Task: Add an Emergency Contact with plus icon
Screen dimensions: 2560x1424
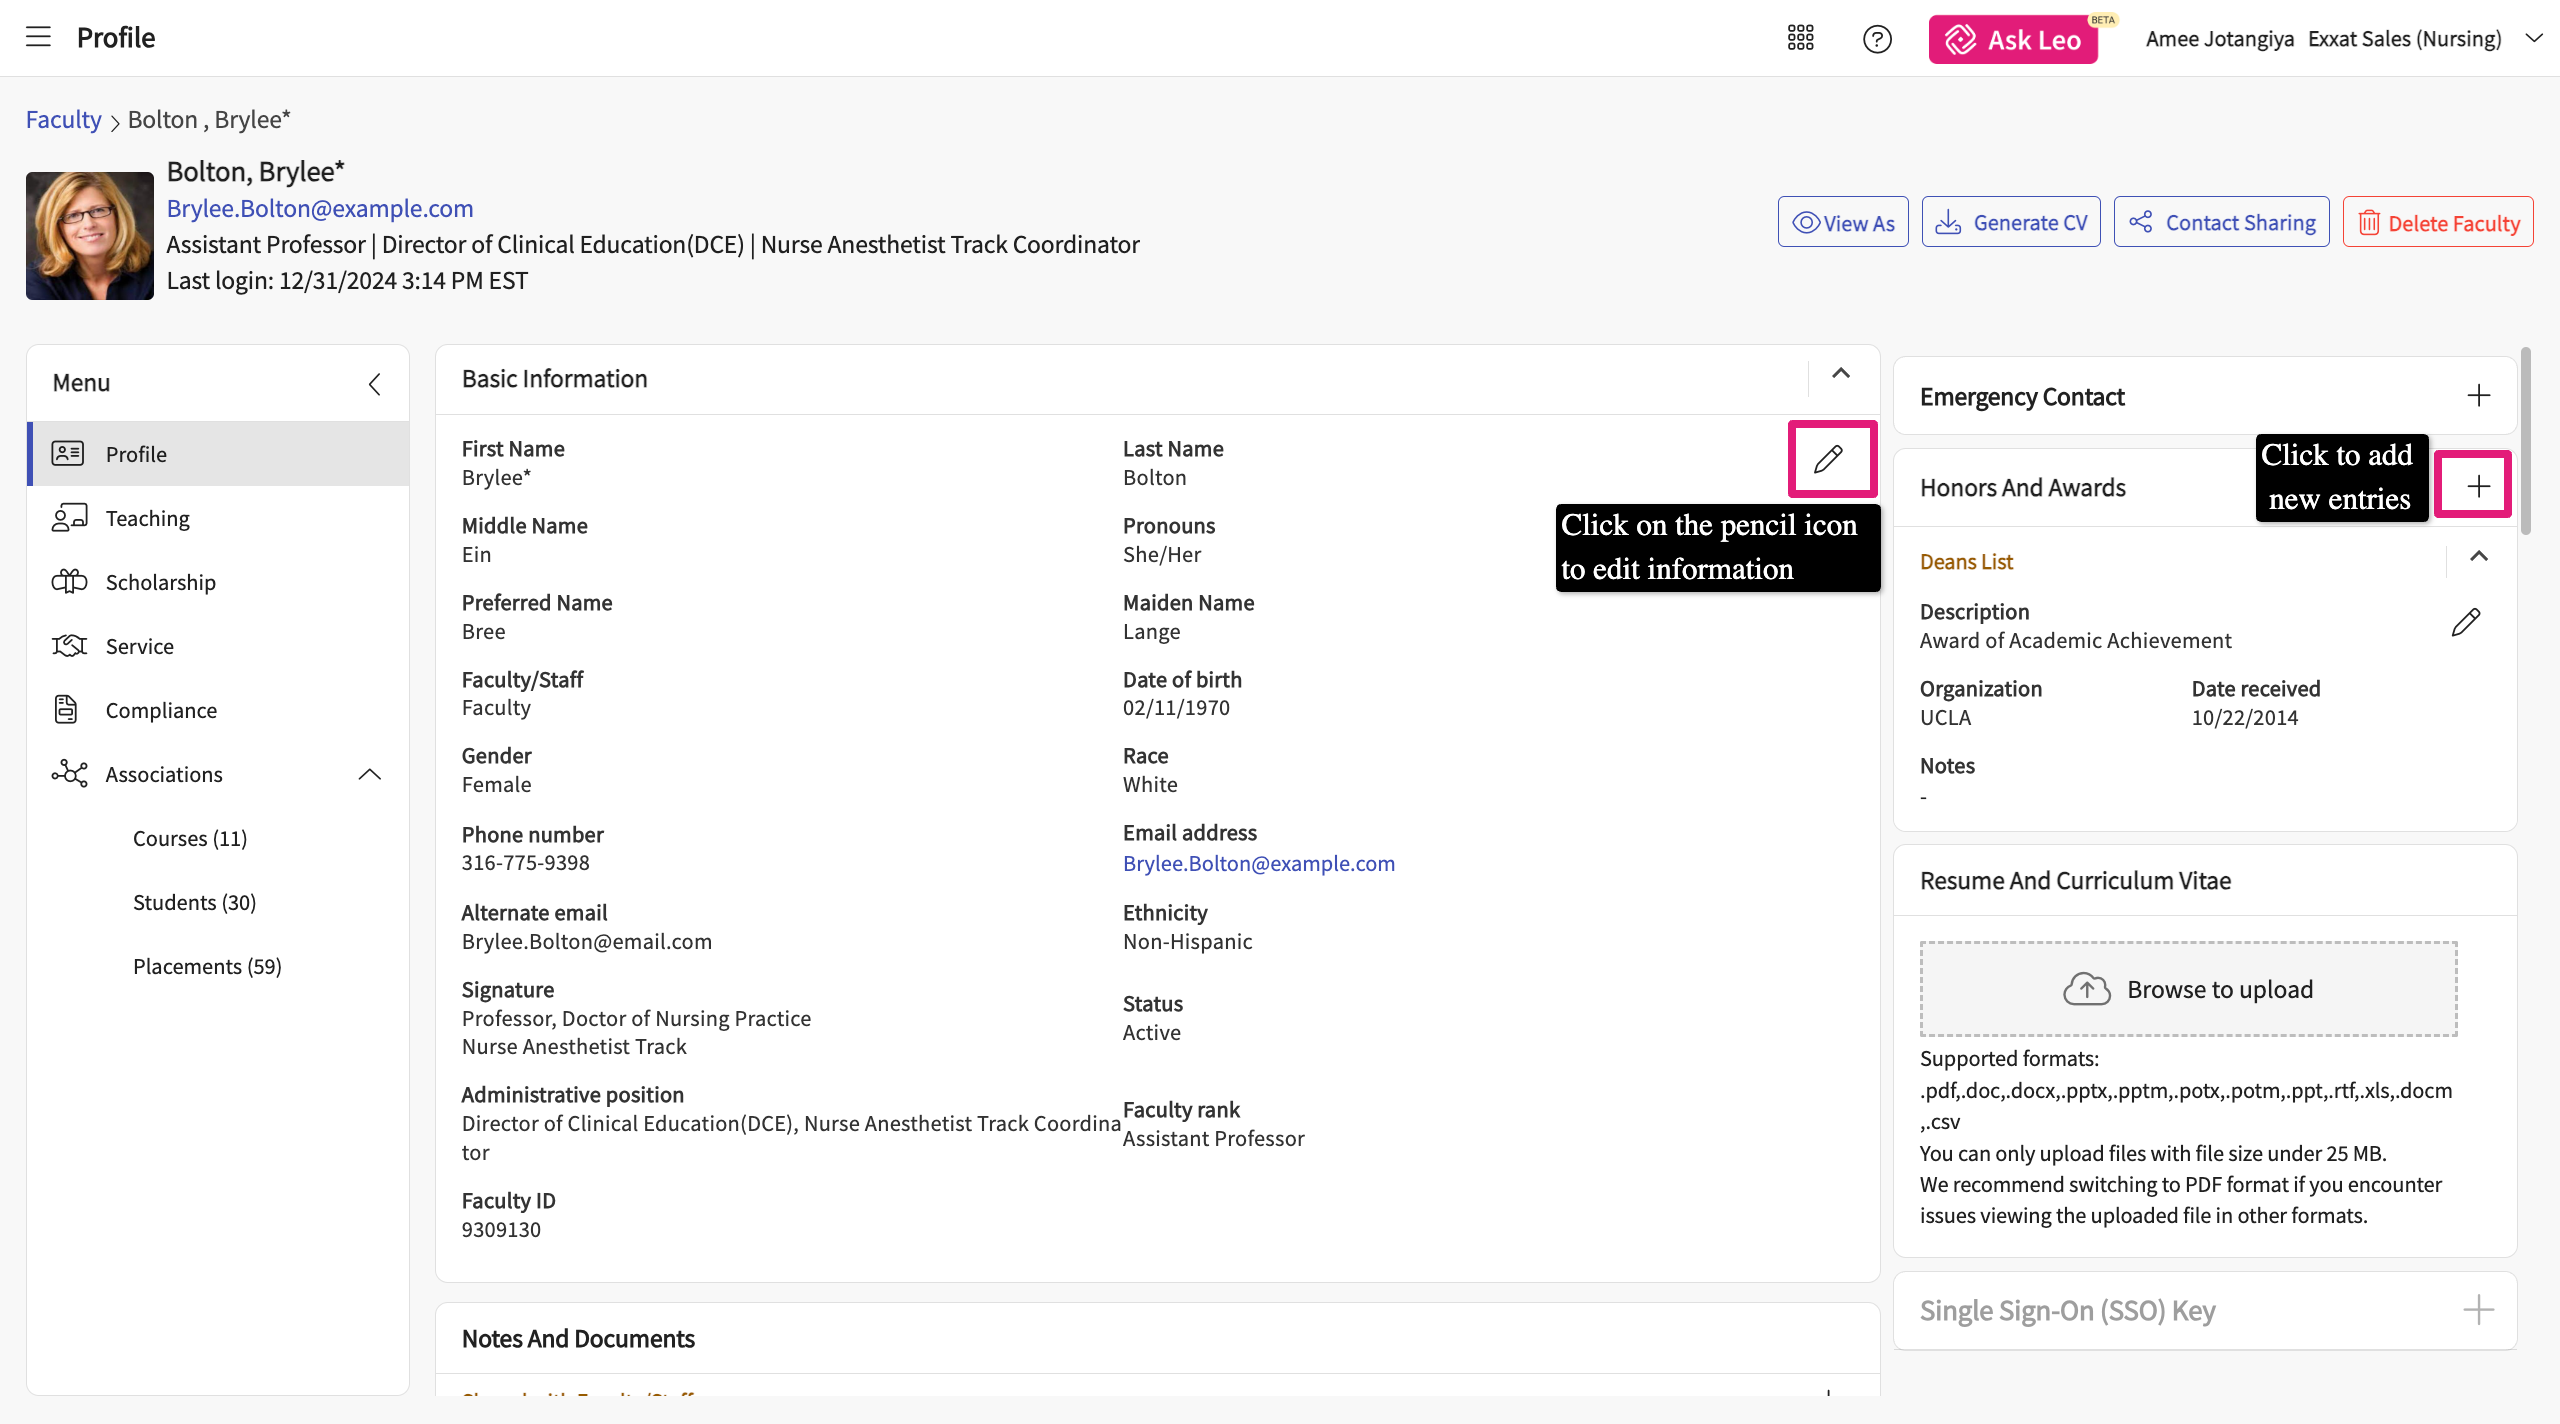Action: pyautogui.click(x=2478, y=396)
